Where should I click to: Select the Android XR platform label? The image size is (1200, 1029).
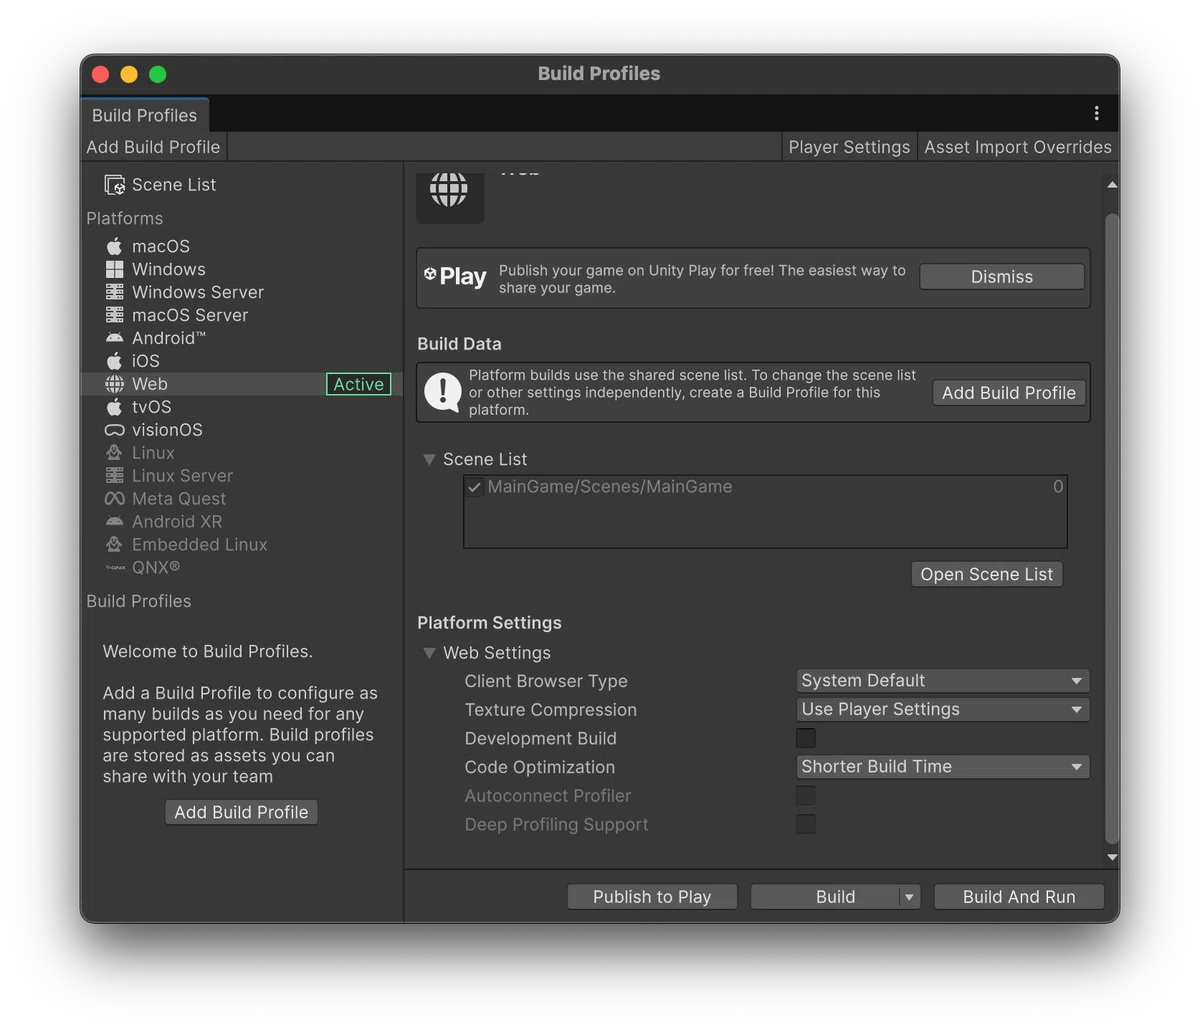click(x=177, y=522)
